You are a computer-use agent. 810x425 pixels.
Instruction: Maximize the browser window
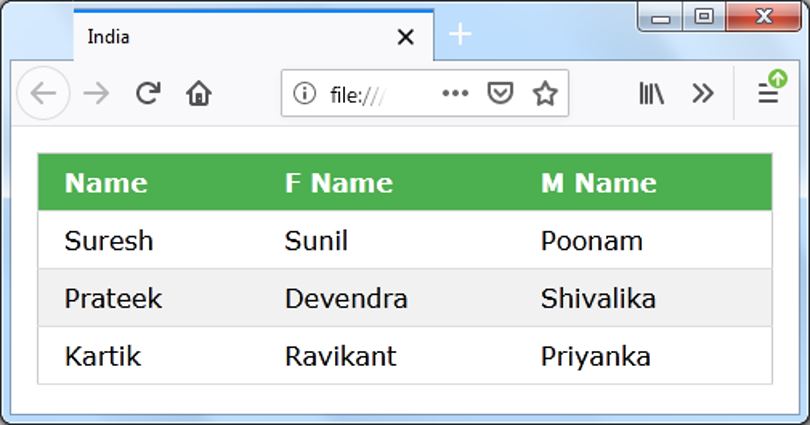[704, 17]
